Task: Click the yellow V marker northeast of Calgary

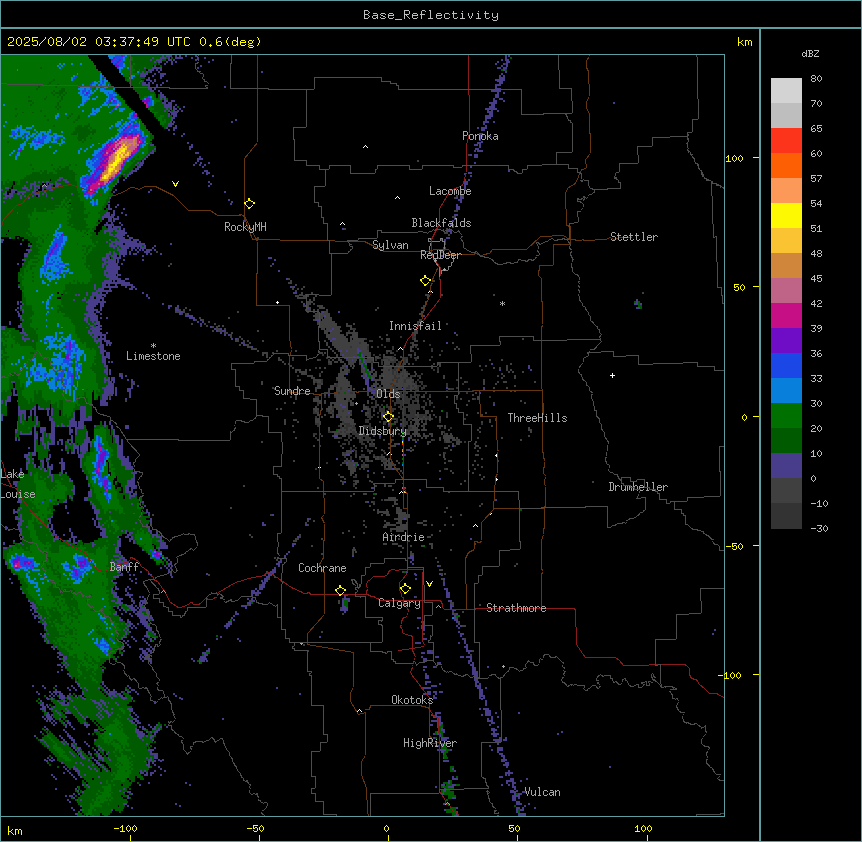Action: [x=429, y=584]
